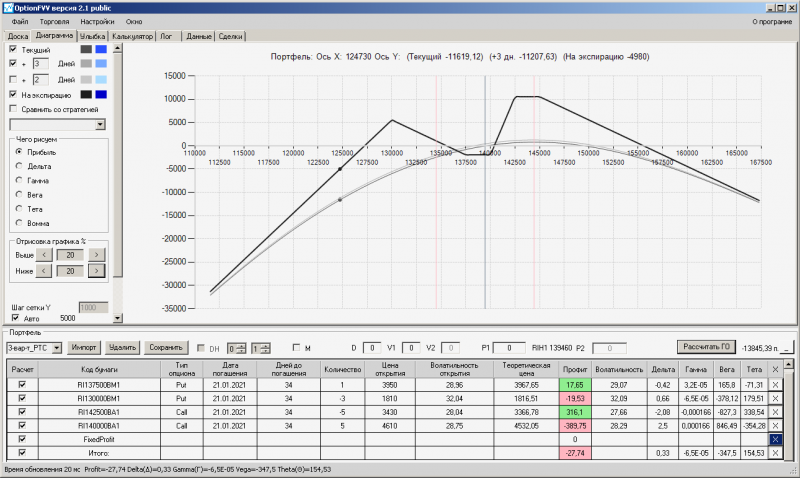The width and height of the screenshot is (800, 478).
Task: Pick the Текущий dark gray color swatch
Action: pyautogui.click(x=86, y=49)
